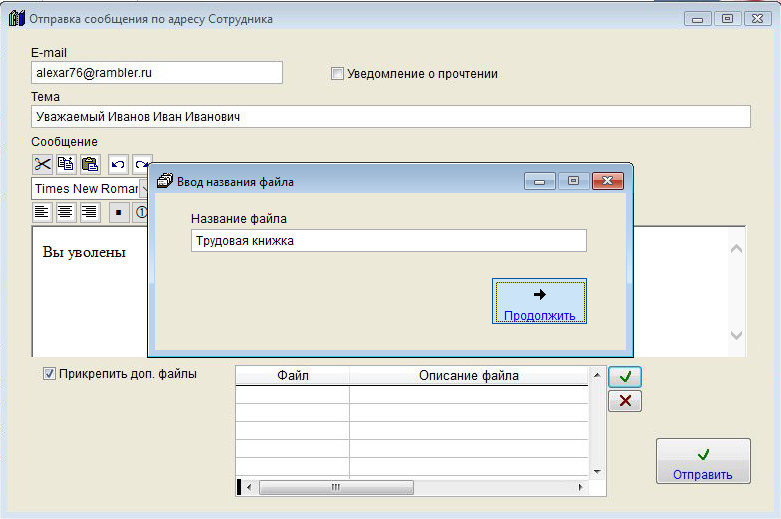781x519 pixels.
Task: Click the Undo arrow icon
Action: point(118,164)
